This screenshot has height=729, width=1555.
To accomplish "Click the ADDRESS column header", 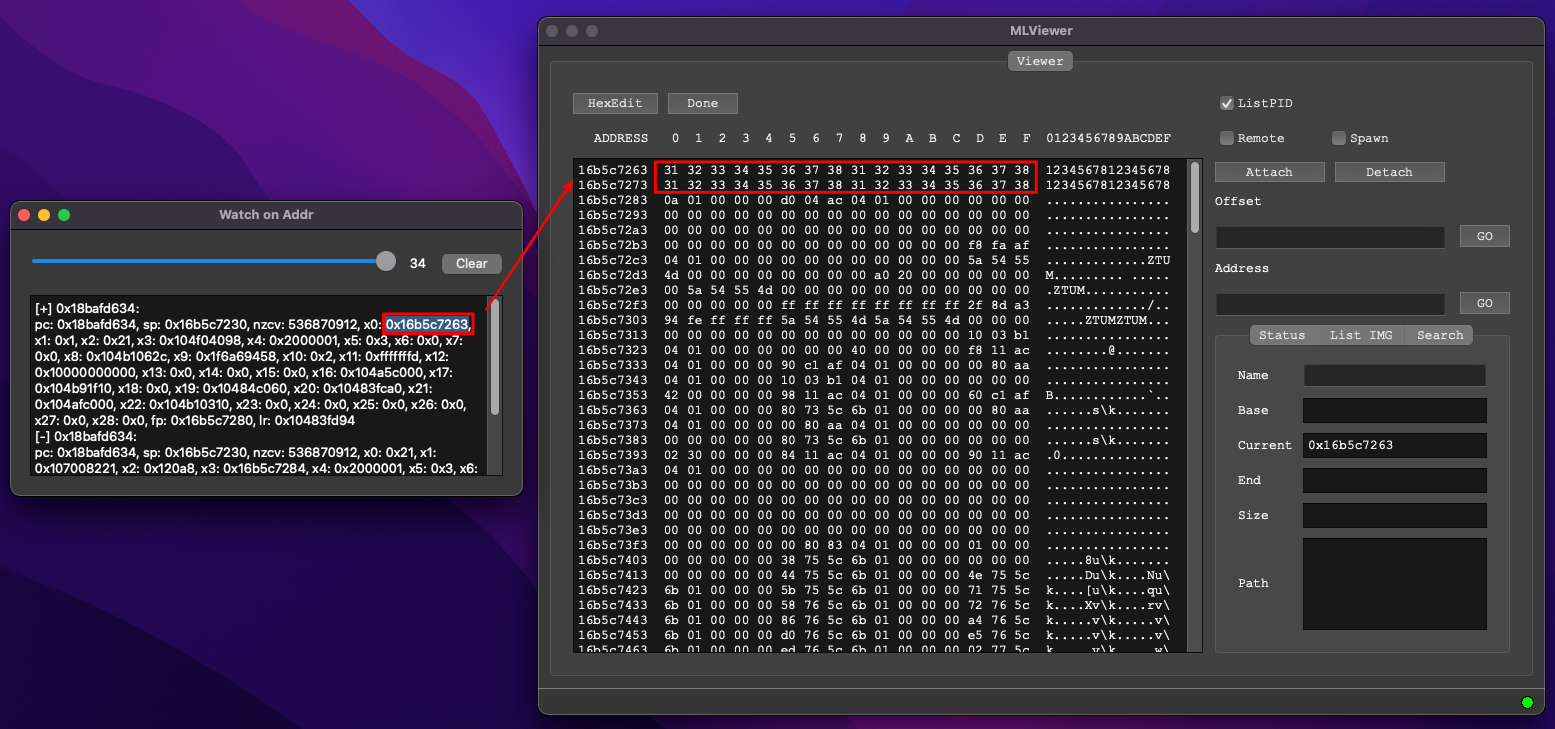I will [620, 138].
